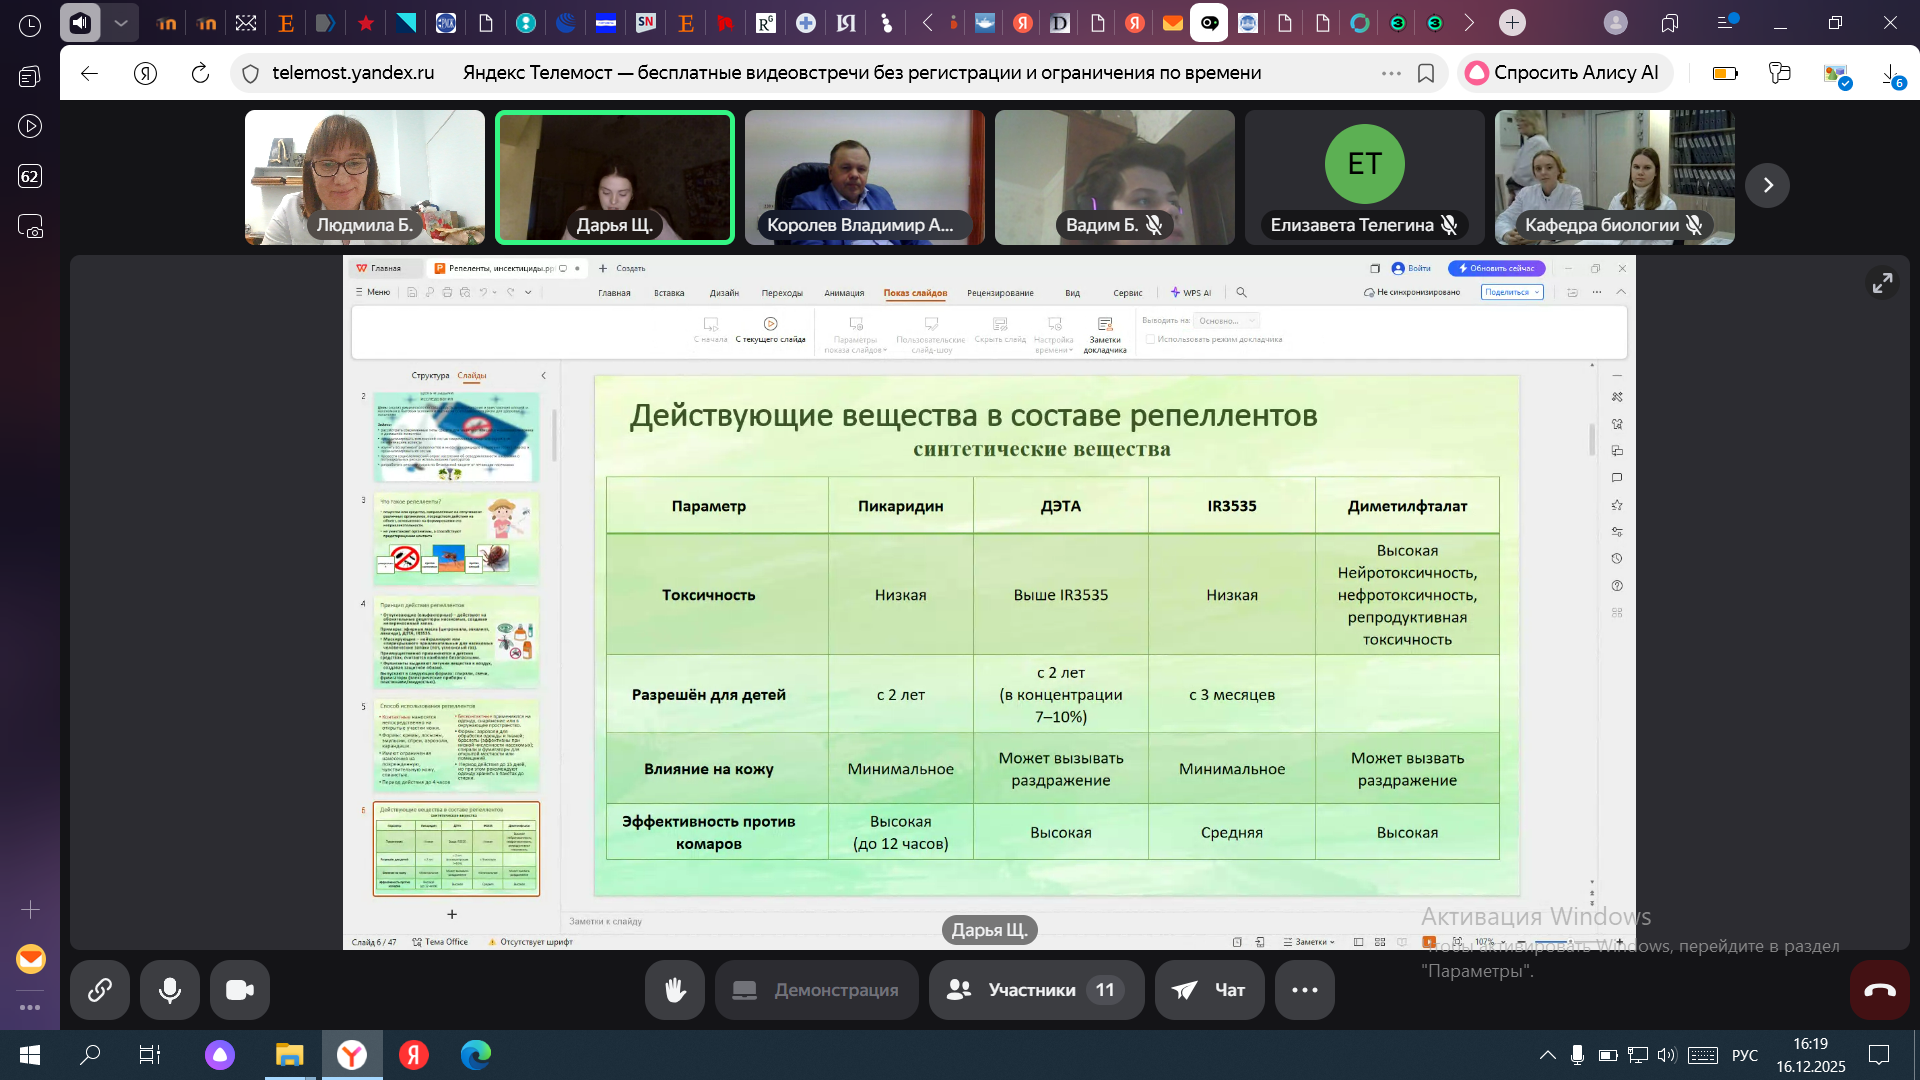Copy the meeting link icon
Screen dimensions: 1920x1080
(x=100, y=990)
